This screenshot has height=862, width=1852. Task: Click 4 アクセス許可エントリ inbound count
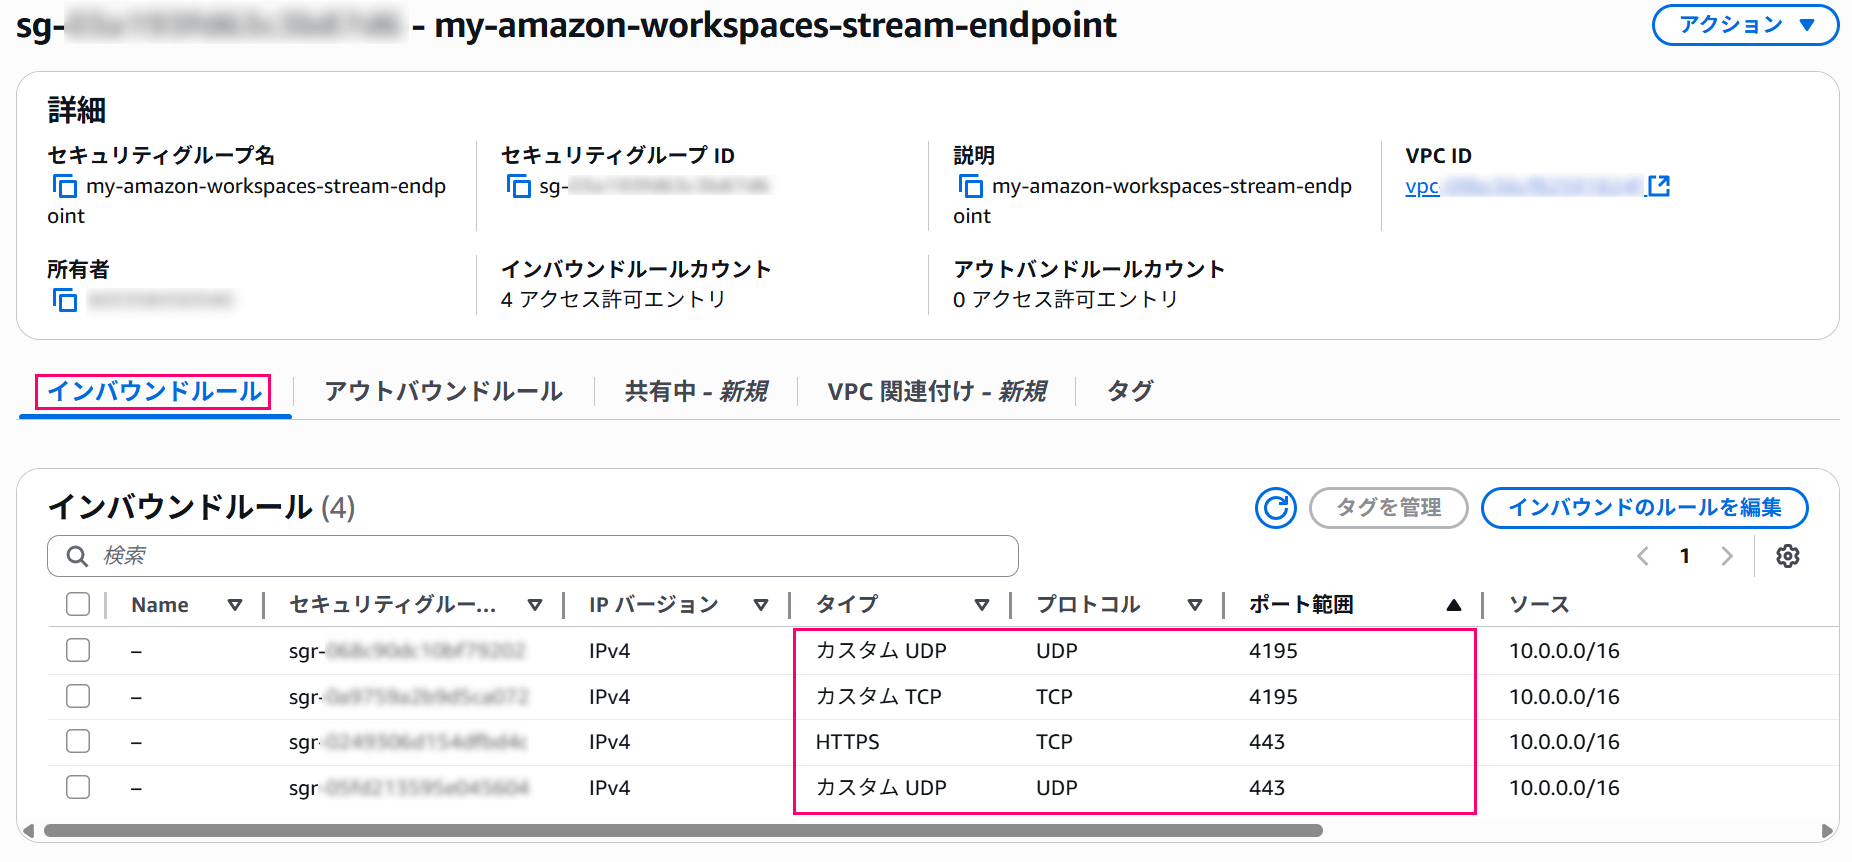(613, 300)
